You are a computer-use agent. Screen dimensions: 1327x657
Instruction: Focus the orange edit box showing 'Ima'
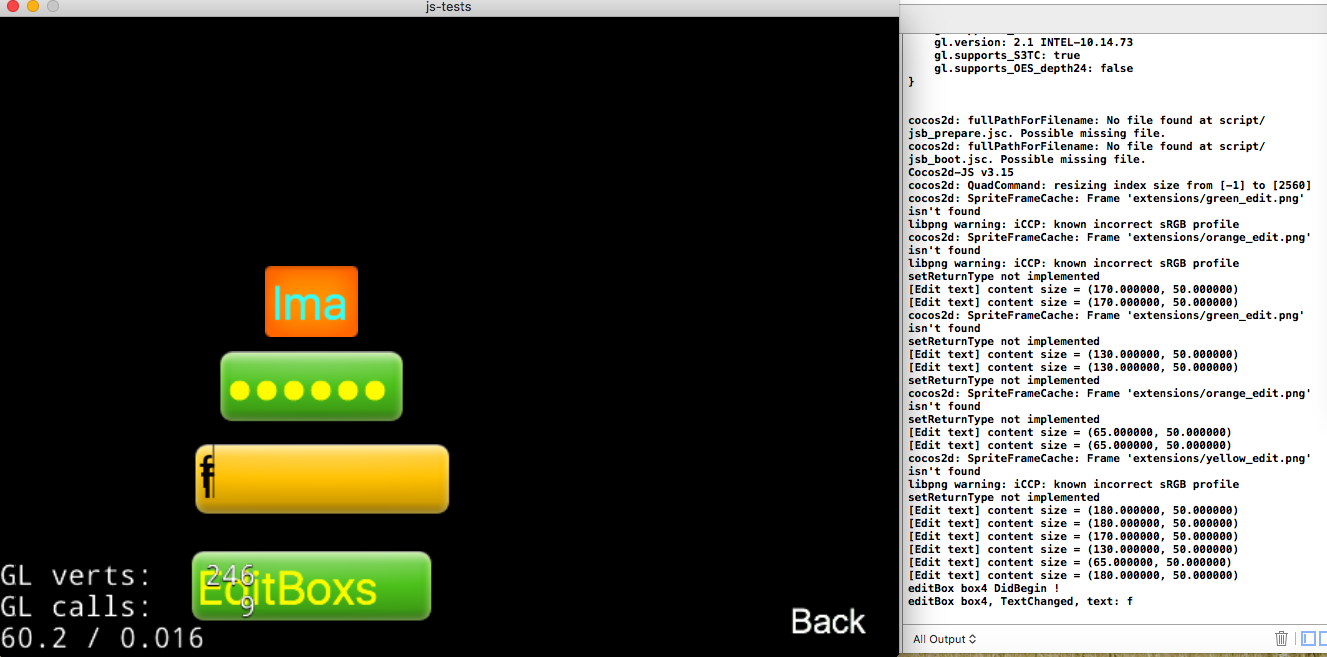tap(311, 301)
